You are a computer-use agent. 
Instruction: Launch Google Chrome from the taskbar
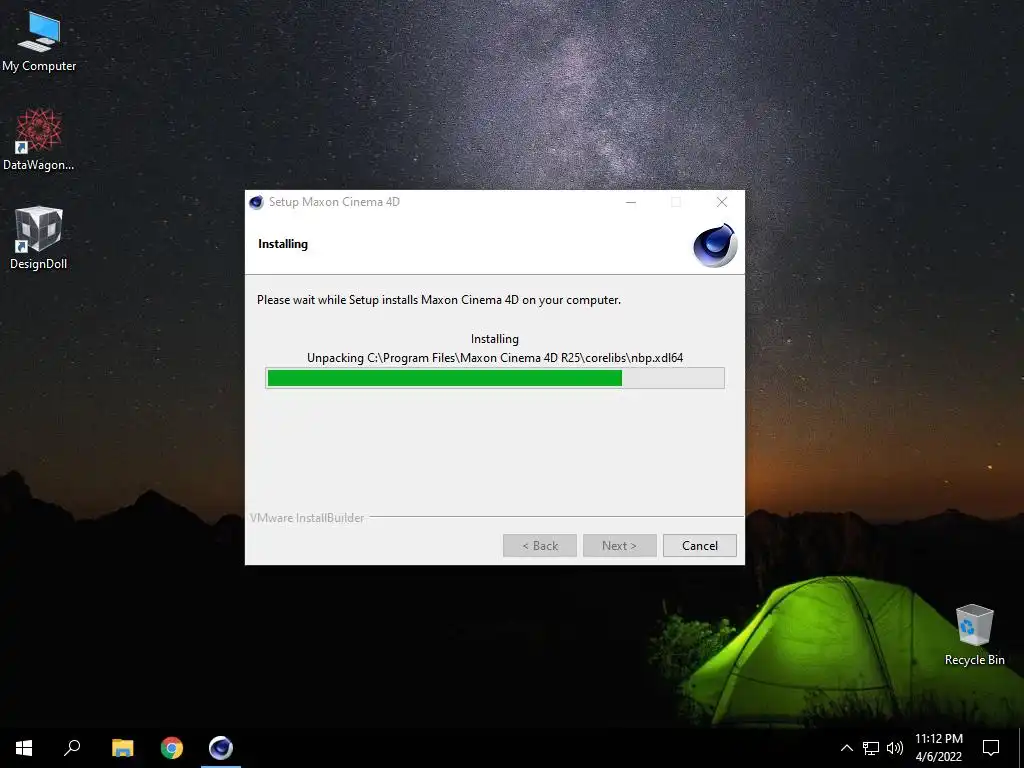172,748
